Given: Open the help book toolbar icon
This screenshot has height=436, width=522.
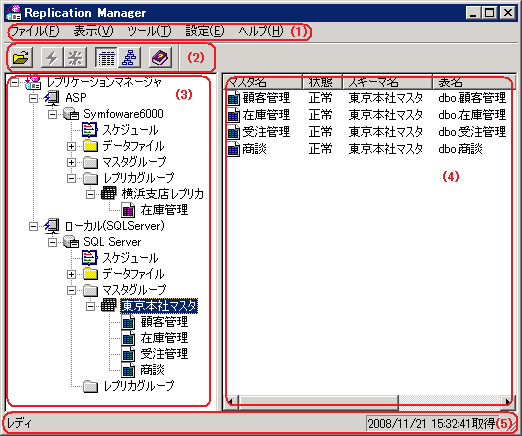Looking at the screenshot, I should point(160,58).
